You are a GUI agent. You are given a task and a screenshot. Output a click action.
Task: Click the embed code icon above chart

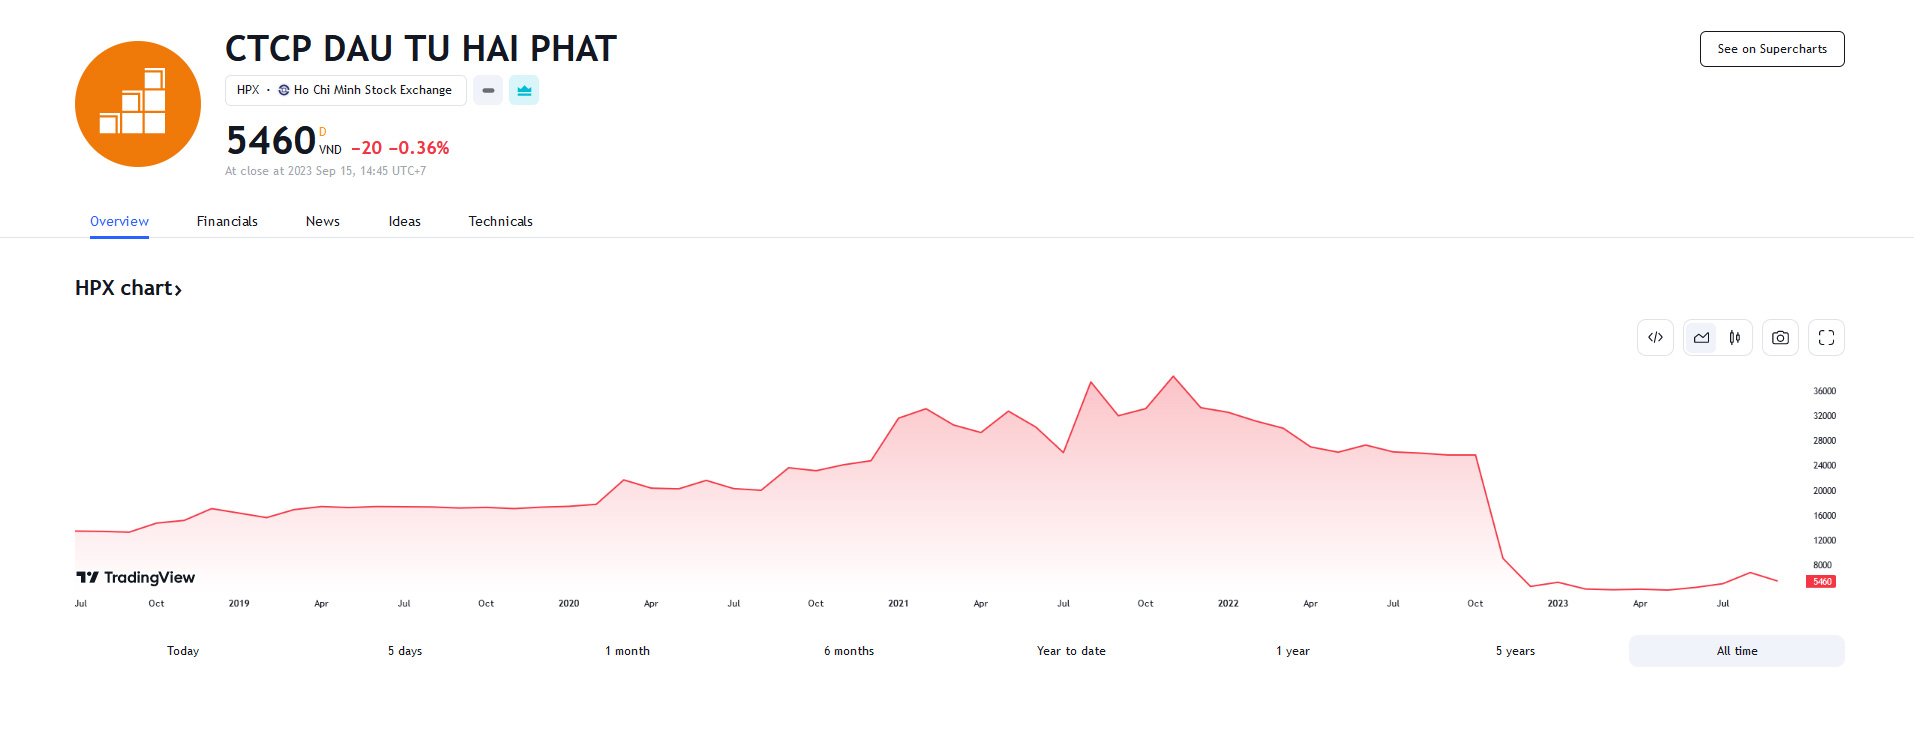click(x=1655, y=338)
